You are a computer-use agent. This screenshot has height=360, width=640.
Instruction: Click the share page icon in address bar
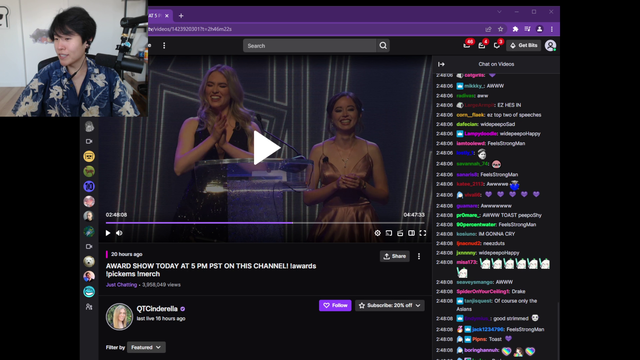pyautogui.click(x=488, y=29)
